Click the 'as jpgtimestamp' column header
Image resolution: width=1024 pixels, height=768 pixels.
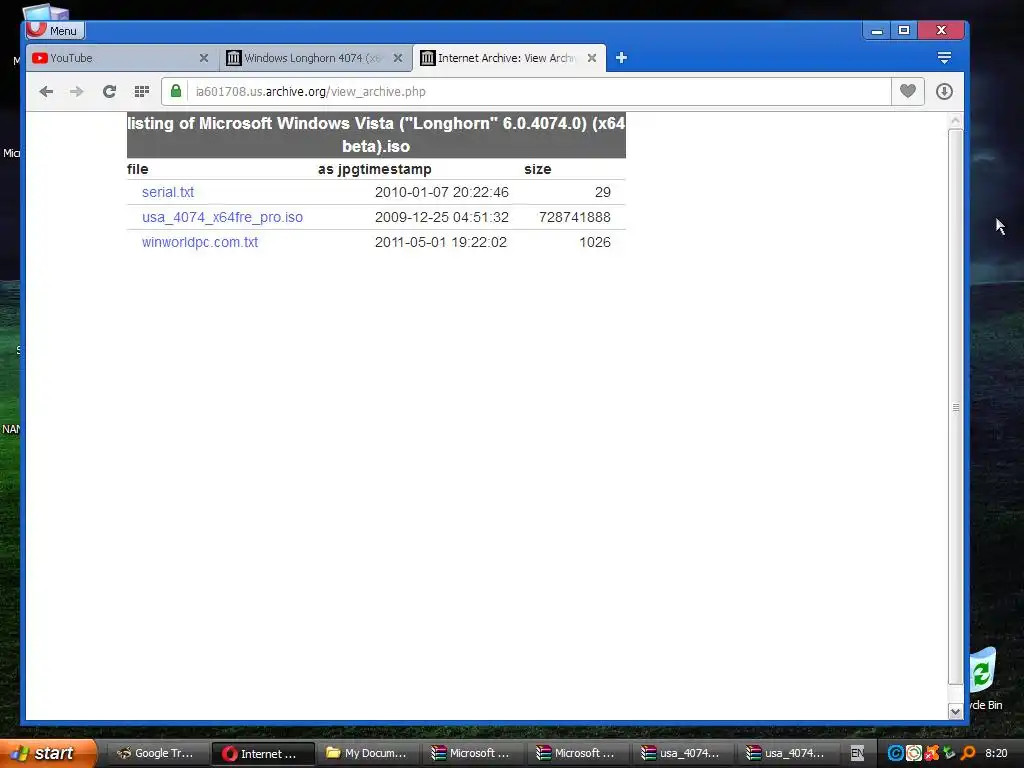click(x=375, y=169)
